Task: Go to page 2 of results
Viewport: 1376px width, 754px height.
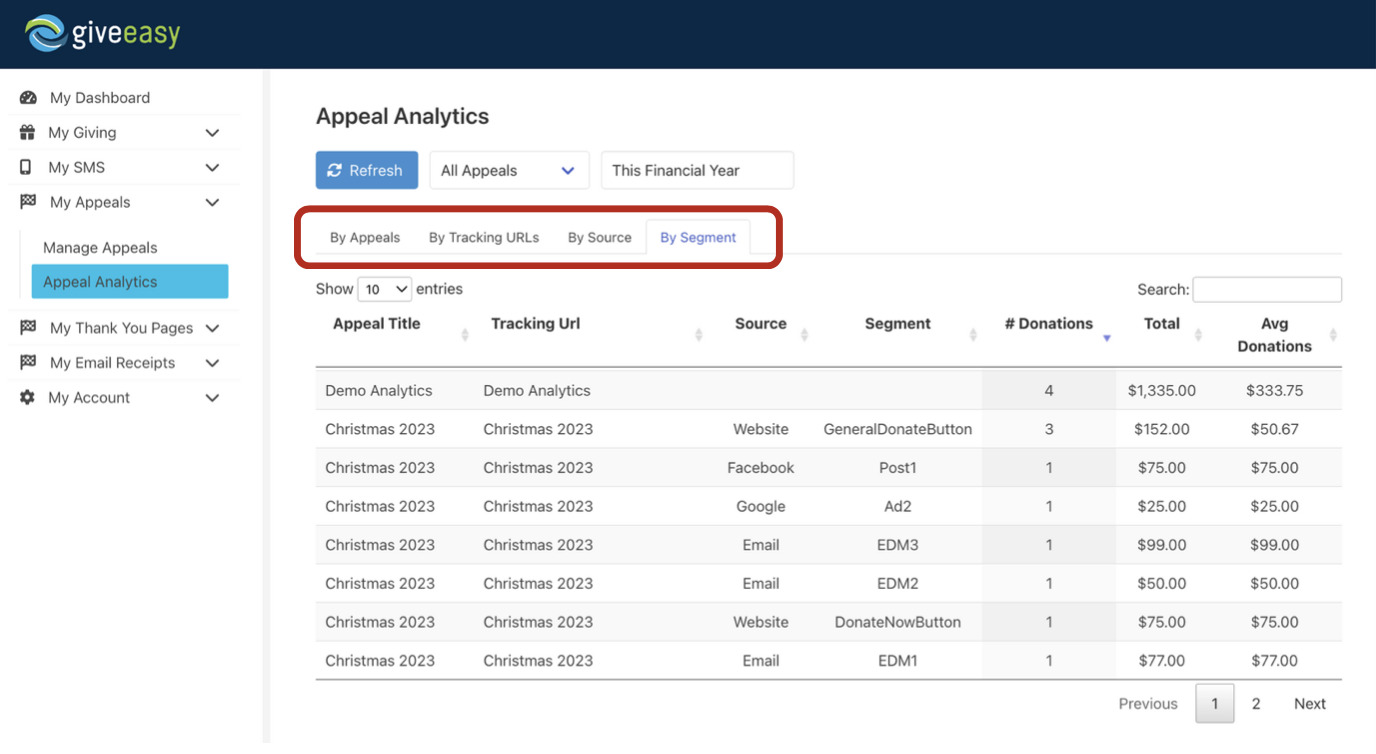Action: pos(1256,704)
